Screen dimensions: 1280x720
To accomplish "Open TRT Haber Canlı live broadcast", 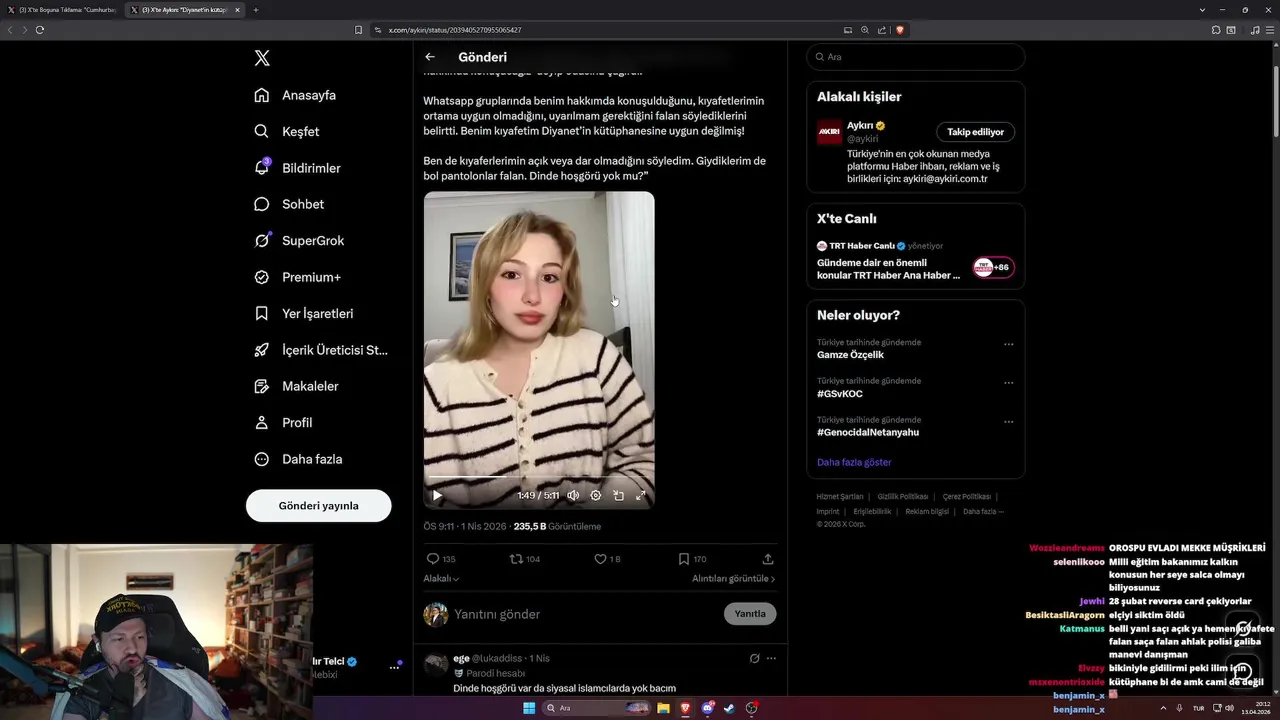I will [915, 260].
